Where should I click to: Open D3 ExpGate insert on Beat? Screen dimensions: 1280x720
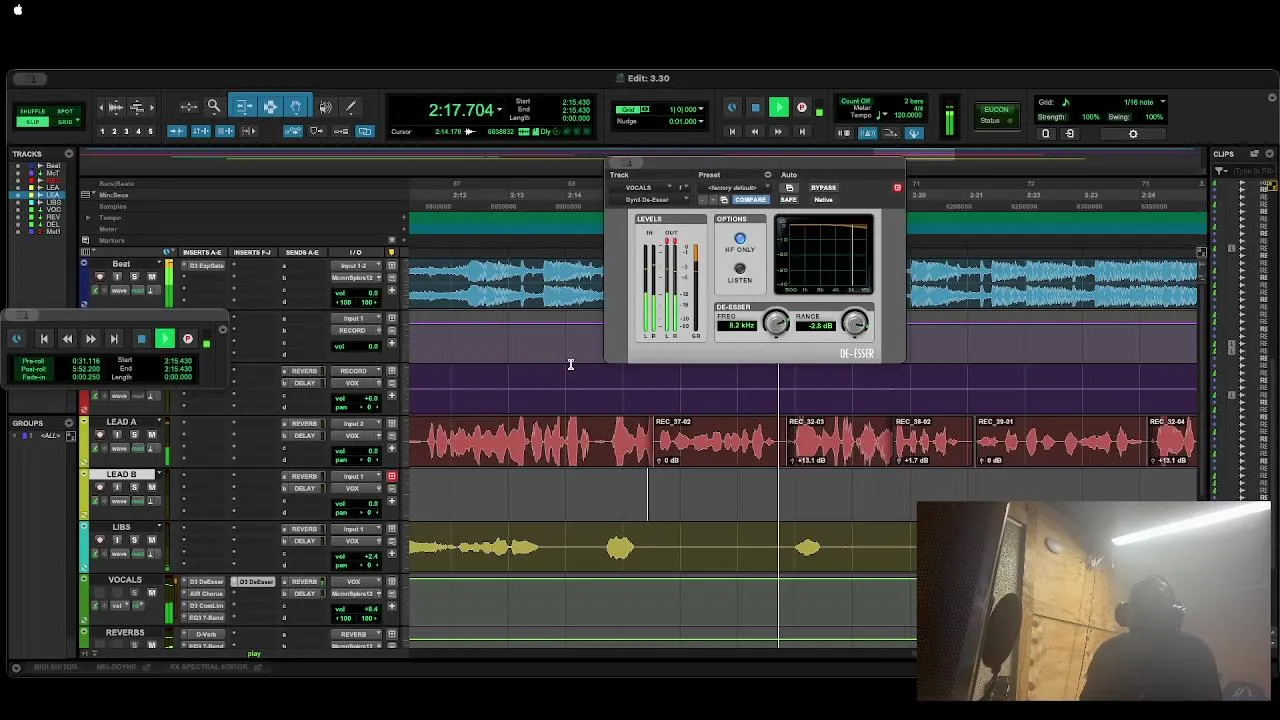[x=206, y=266]
